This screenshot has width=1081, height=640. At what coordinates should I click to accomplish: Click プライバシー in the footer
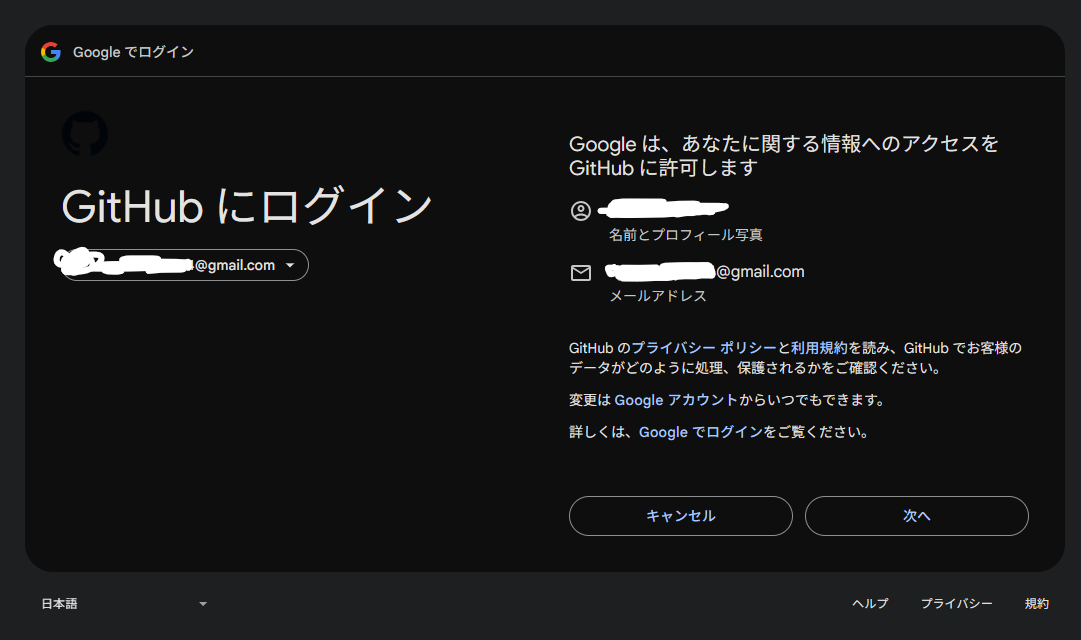coord(956,603)
